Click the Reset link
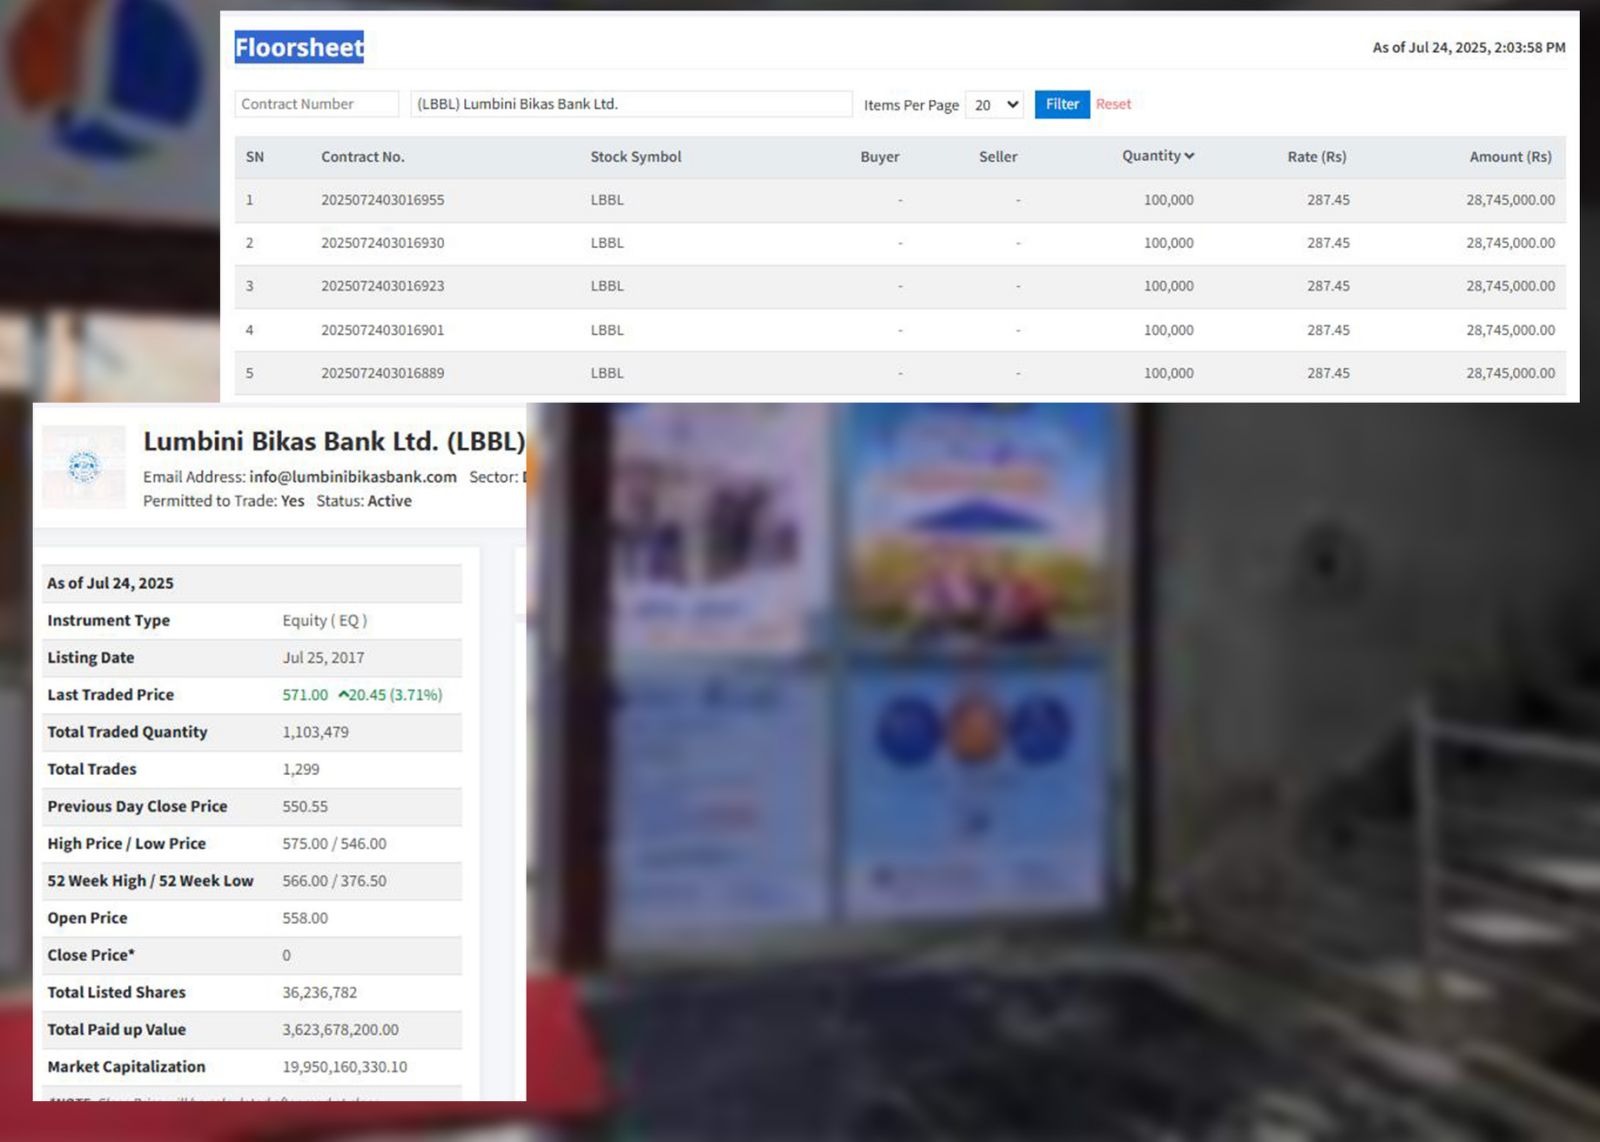Screen dimensions: 1600x1142 1113,104
